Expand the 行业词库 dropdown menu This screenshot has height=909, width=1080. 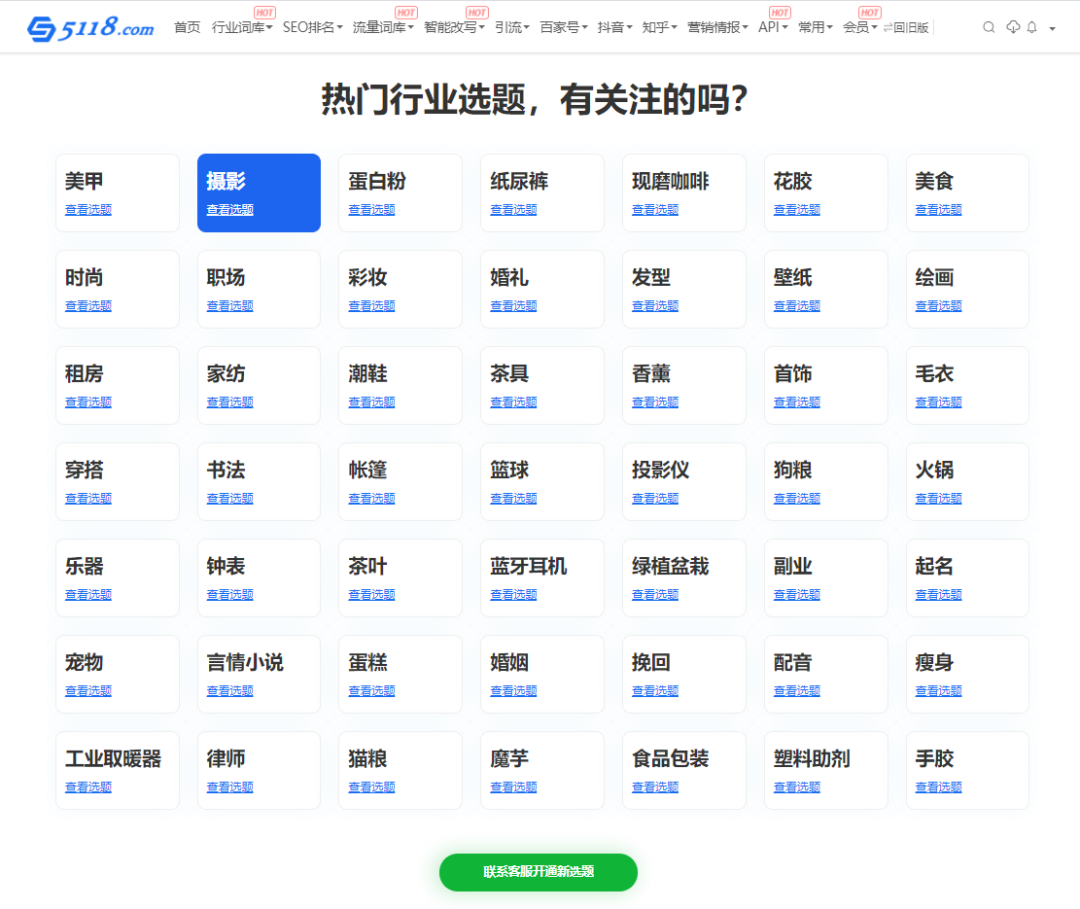click(242, 28)
